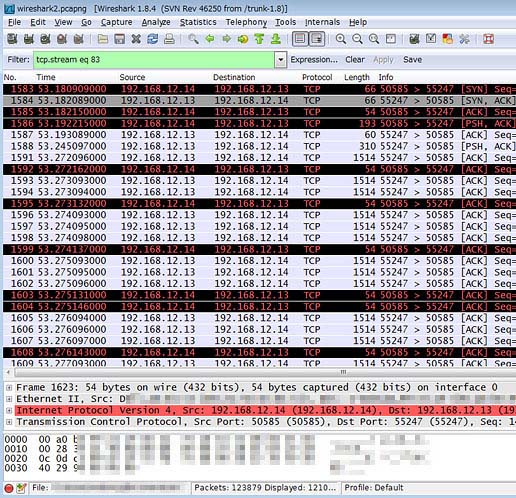Toggle auto scroll in live capture
This screenshot has width=516, height=498.
[317, 39]
